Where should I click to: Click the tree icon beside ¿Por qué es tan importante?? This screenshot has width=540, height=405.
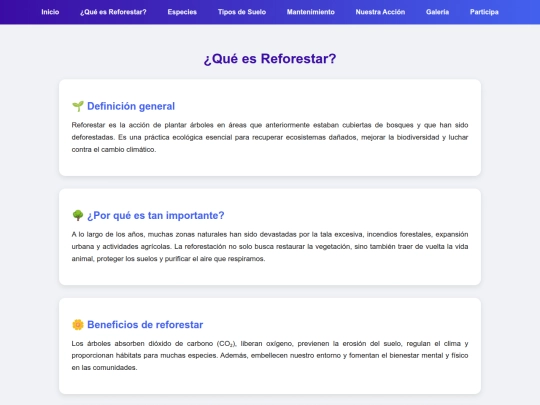click(78, 215)
